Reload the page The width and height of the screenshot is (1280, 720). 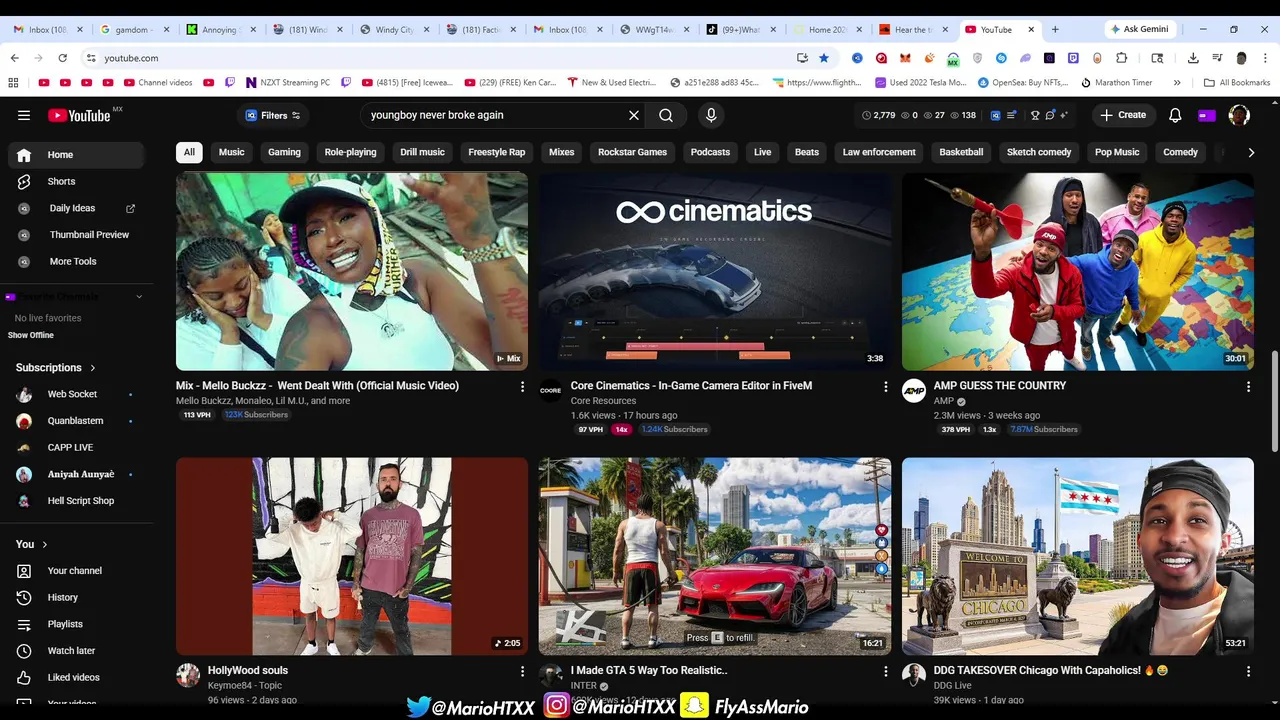(62, 58)
